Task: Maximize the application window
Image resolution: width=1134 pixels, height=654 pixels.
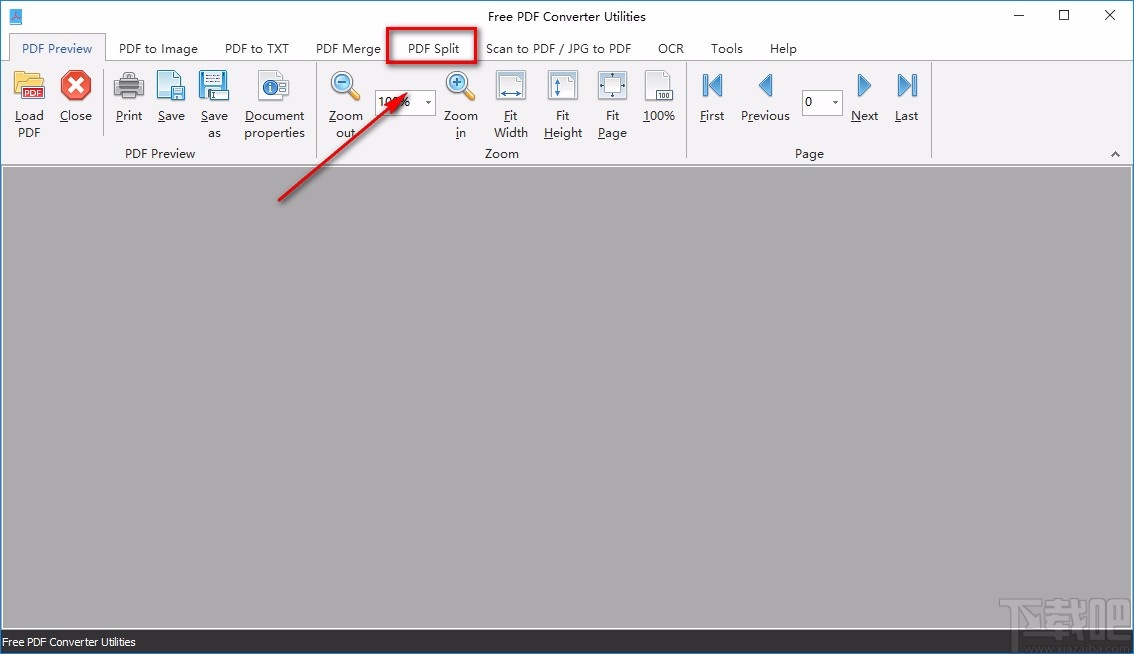Action: tap(1064, 15)
